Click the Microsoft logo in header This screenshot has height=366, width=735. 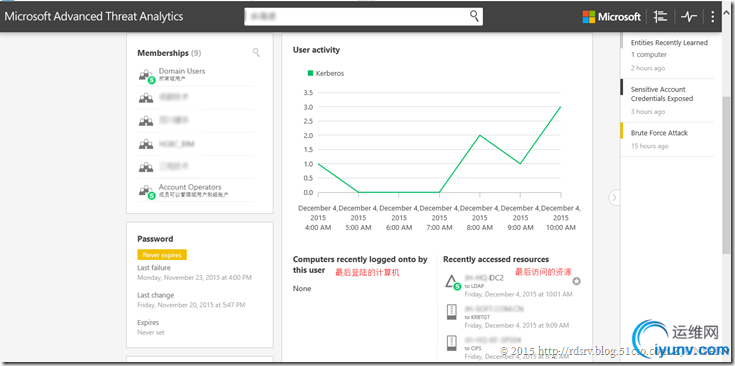(611, 17)
